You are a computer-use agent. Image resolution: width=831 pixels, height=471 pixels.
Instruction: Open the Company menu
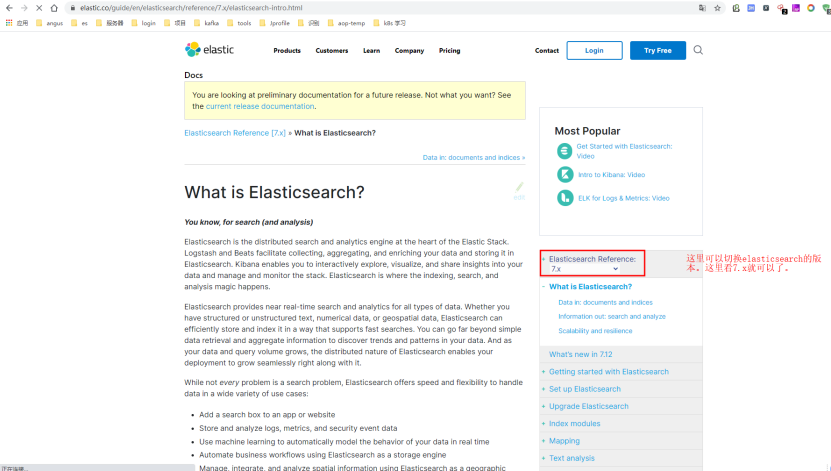pos(409,51)
